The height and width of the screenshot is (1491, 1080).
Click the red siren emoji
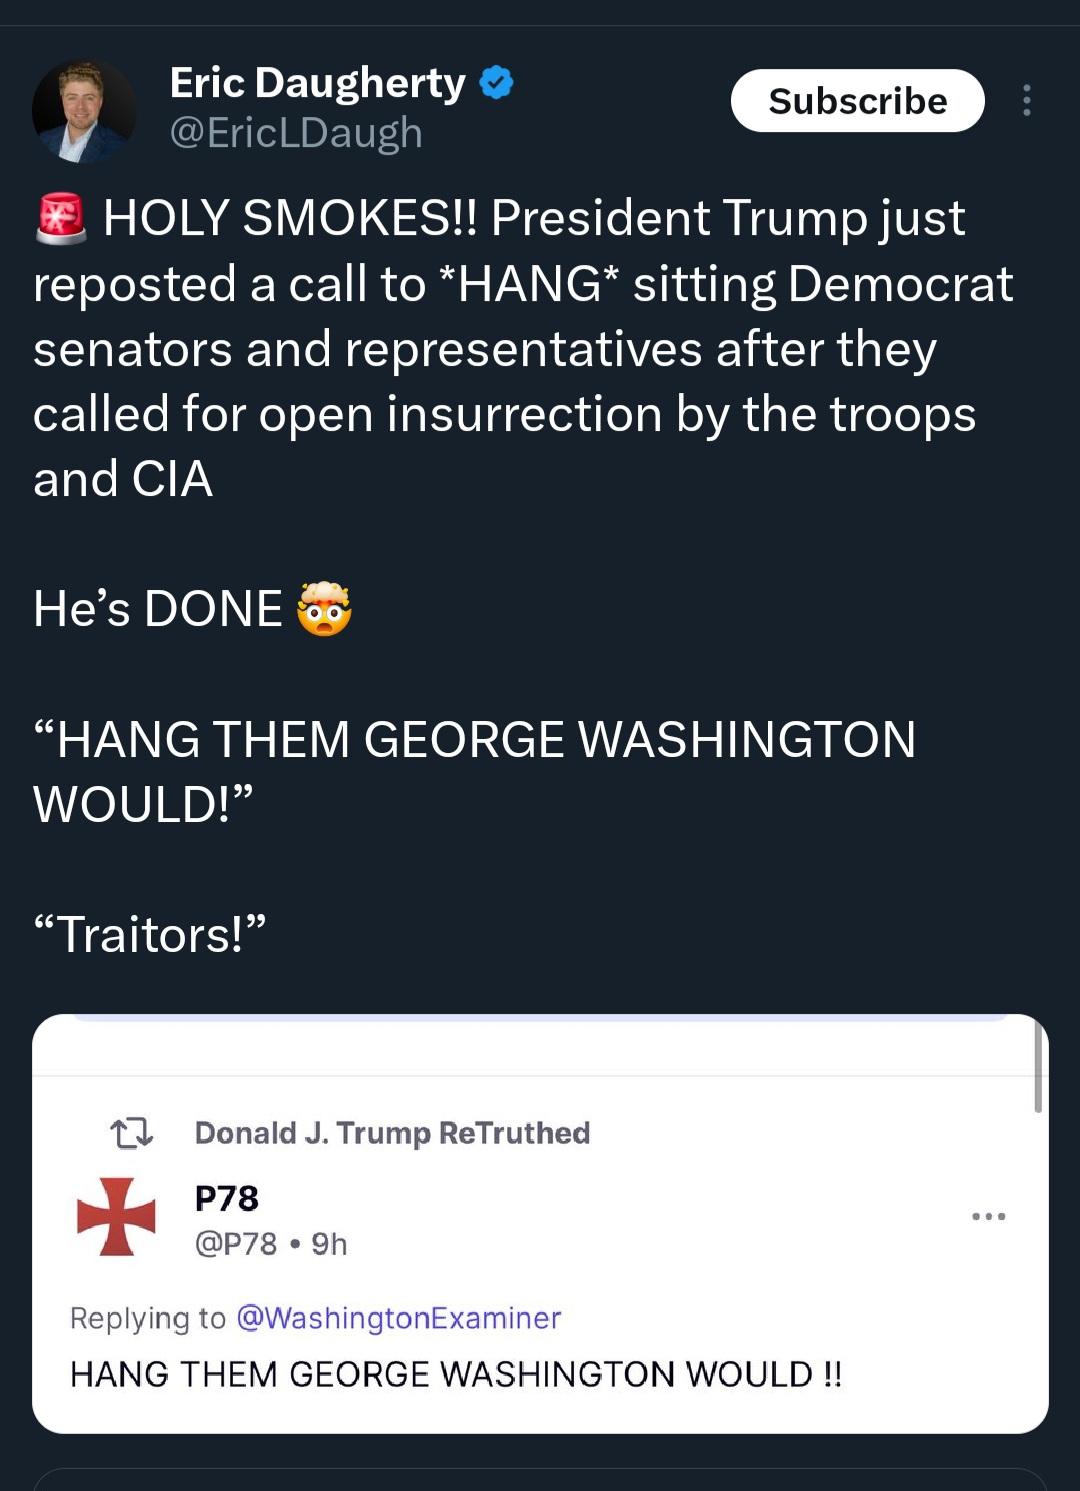62,219
